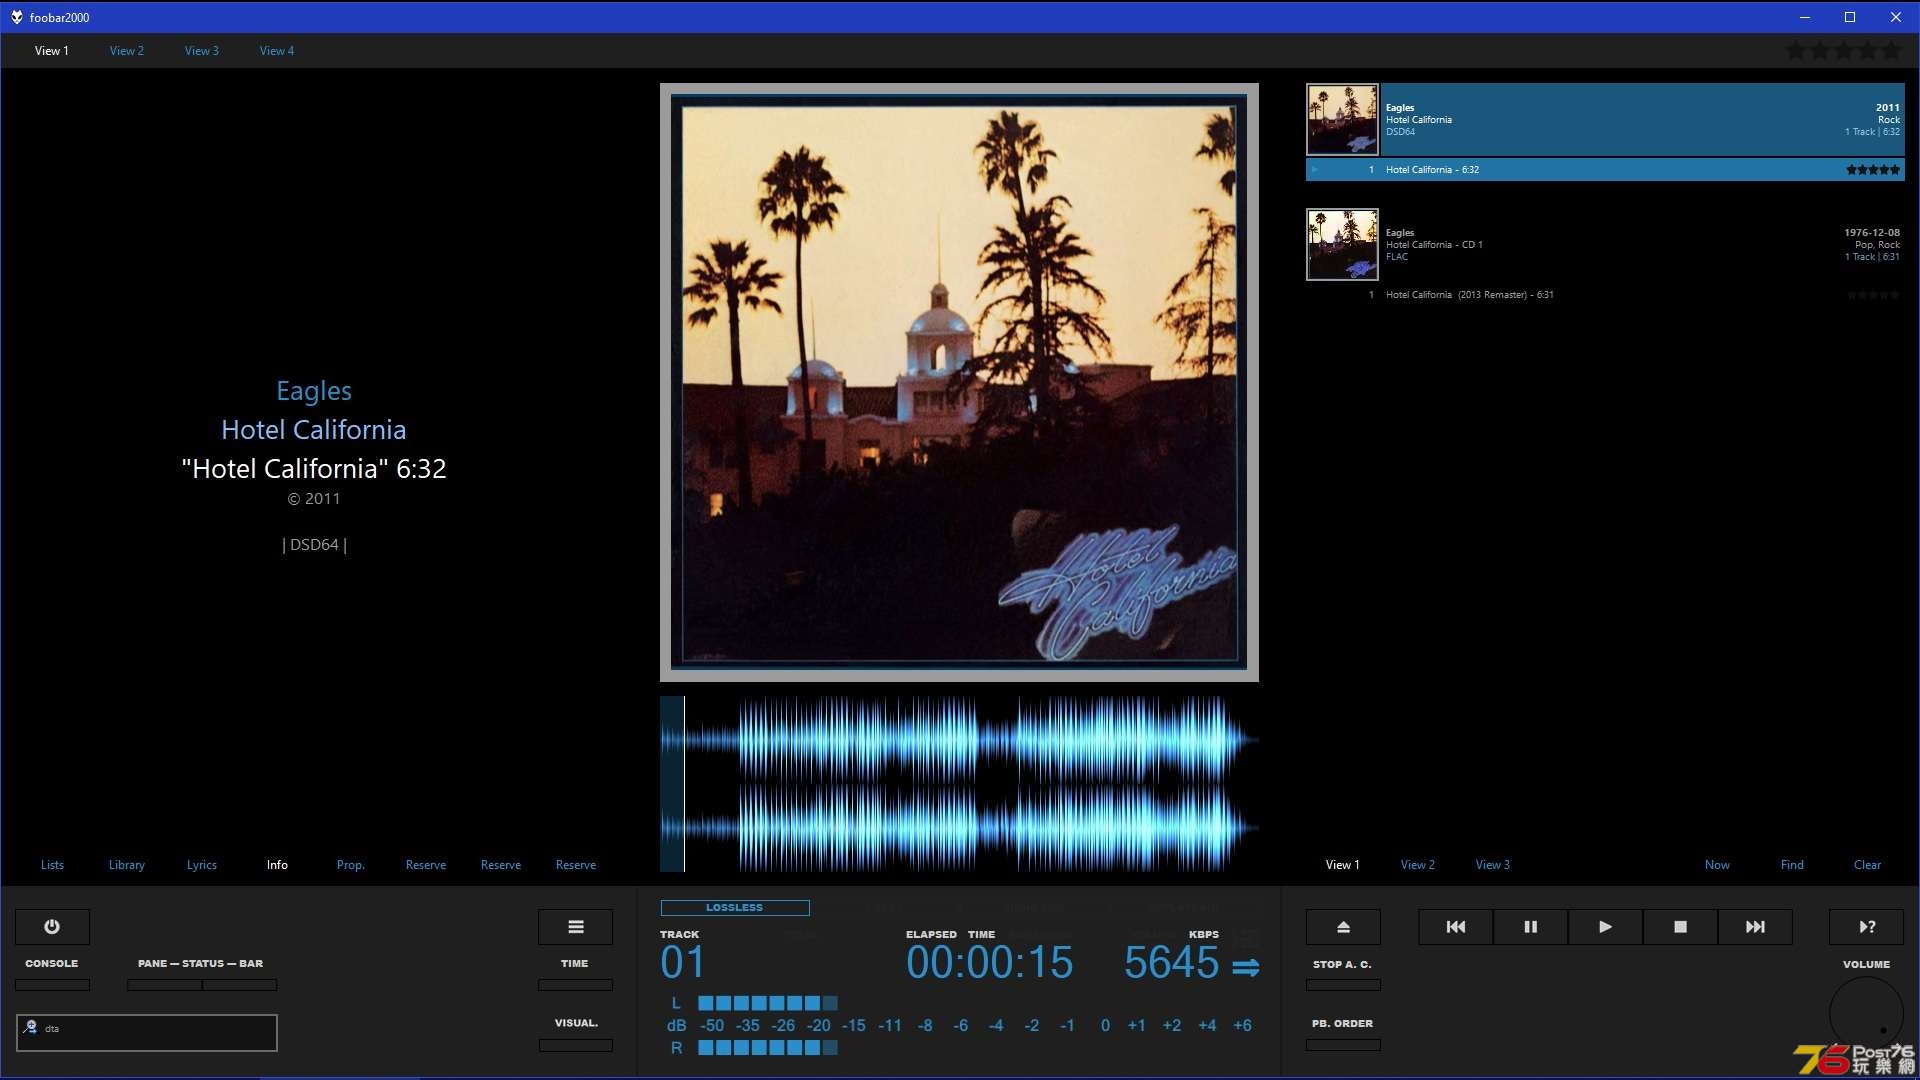Click the double-arrow playback order icon beside 5645
The width and height of the screenshot is (1920, 1080).
coord(1245,967)
